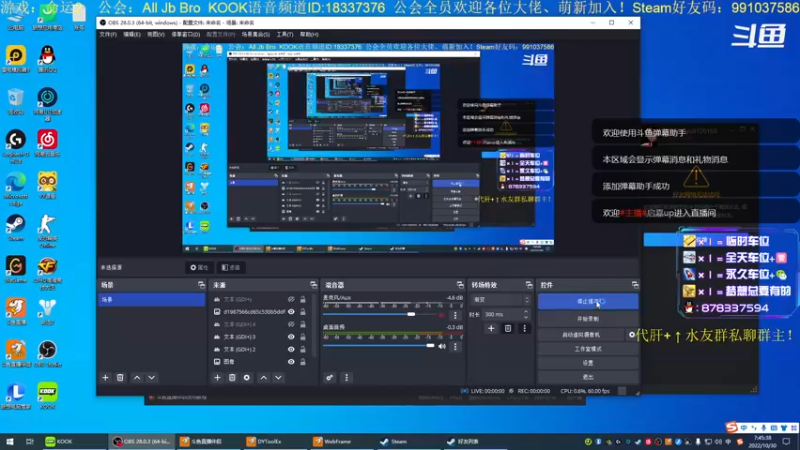Open source properties gear in 来源 panel footer
Viewport: 800px width, 450px height.
point(247,378)
